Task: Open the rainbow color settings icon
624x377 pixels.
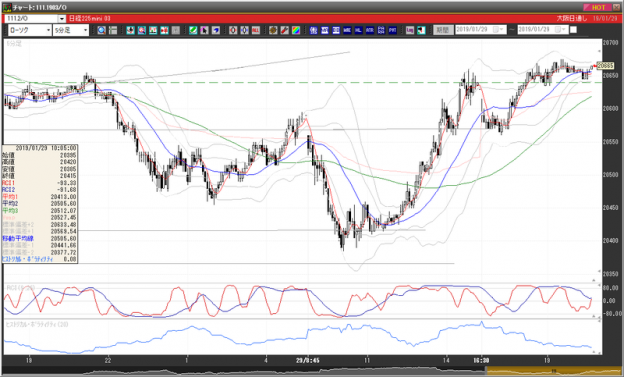Action: pyautogui.click(x=296, y=30)
